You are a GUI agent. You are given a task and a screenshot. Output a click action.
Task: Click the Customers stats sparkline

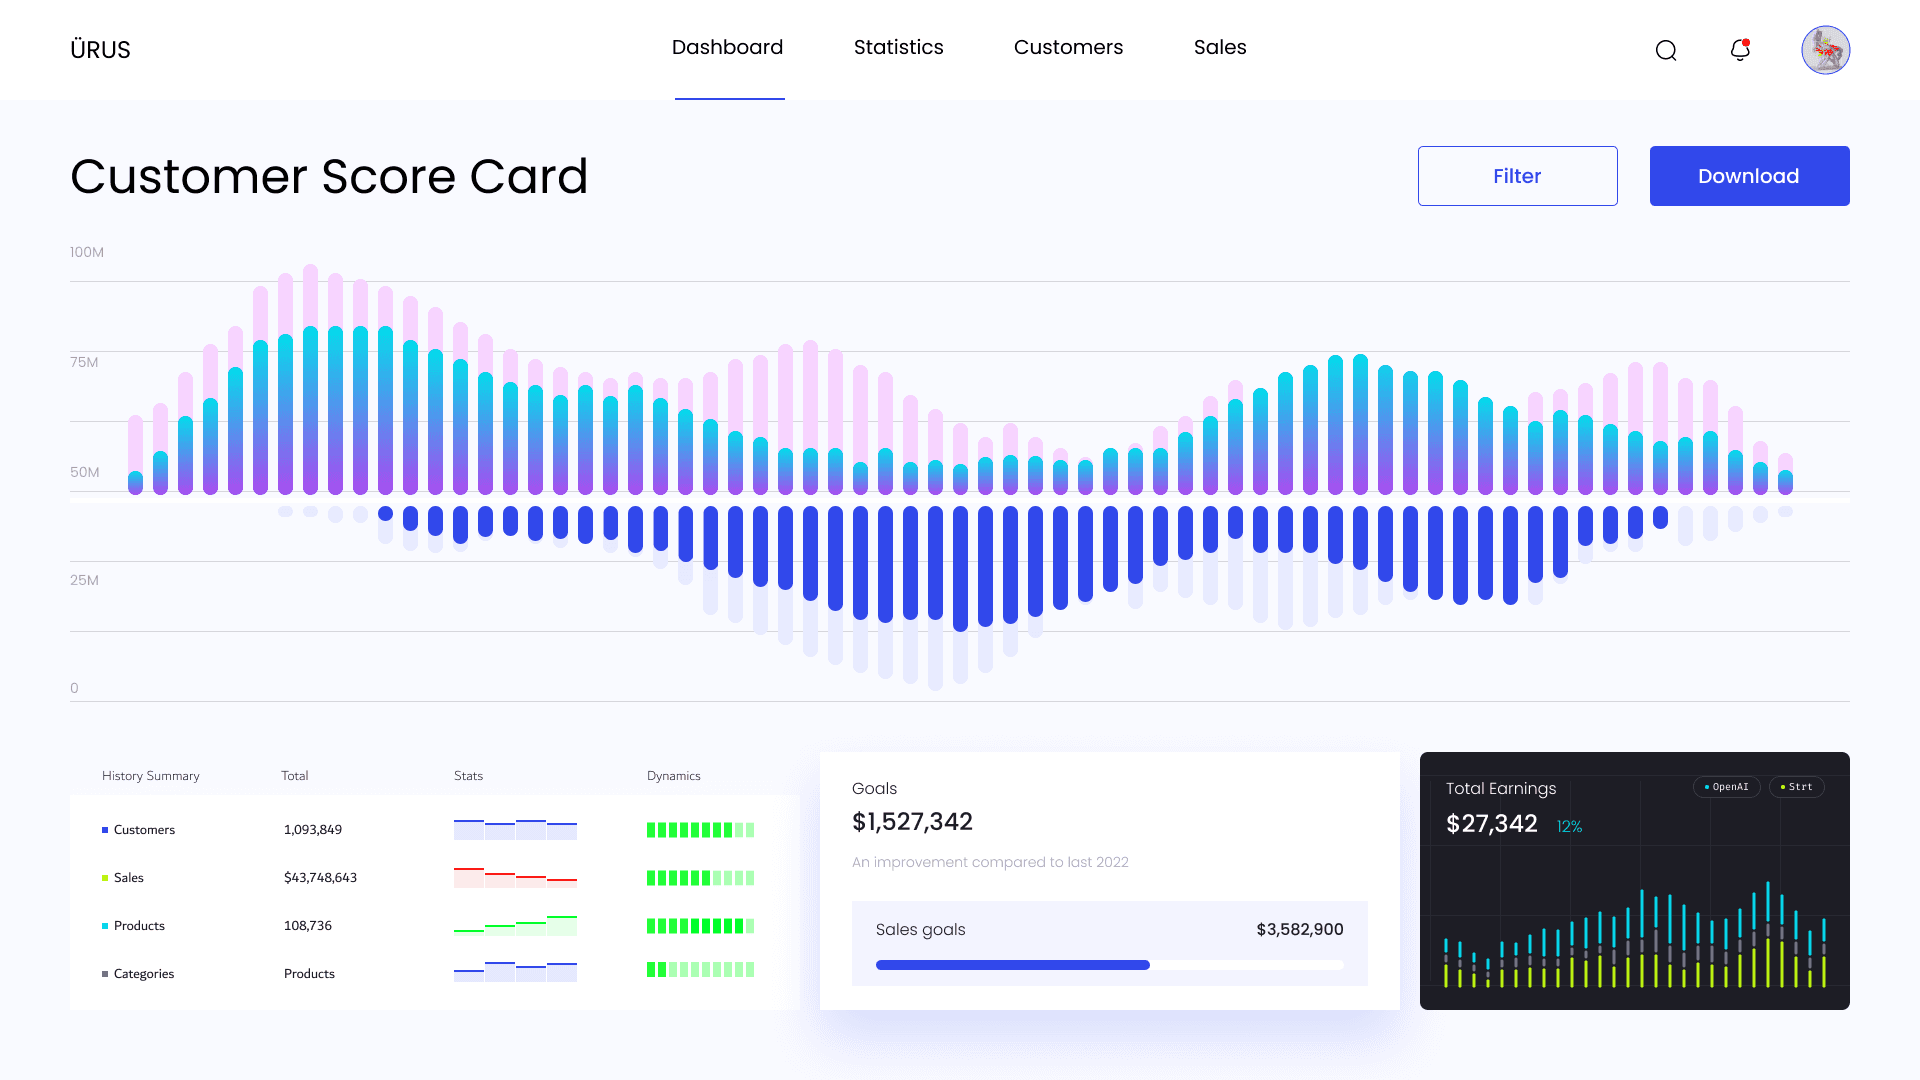tap(515, 829)
